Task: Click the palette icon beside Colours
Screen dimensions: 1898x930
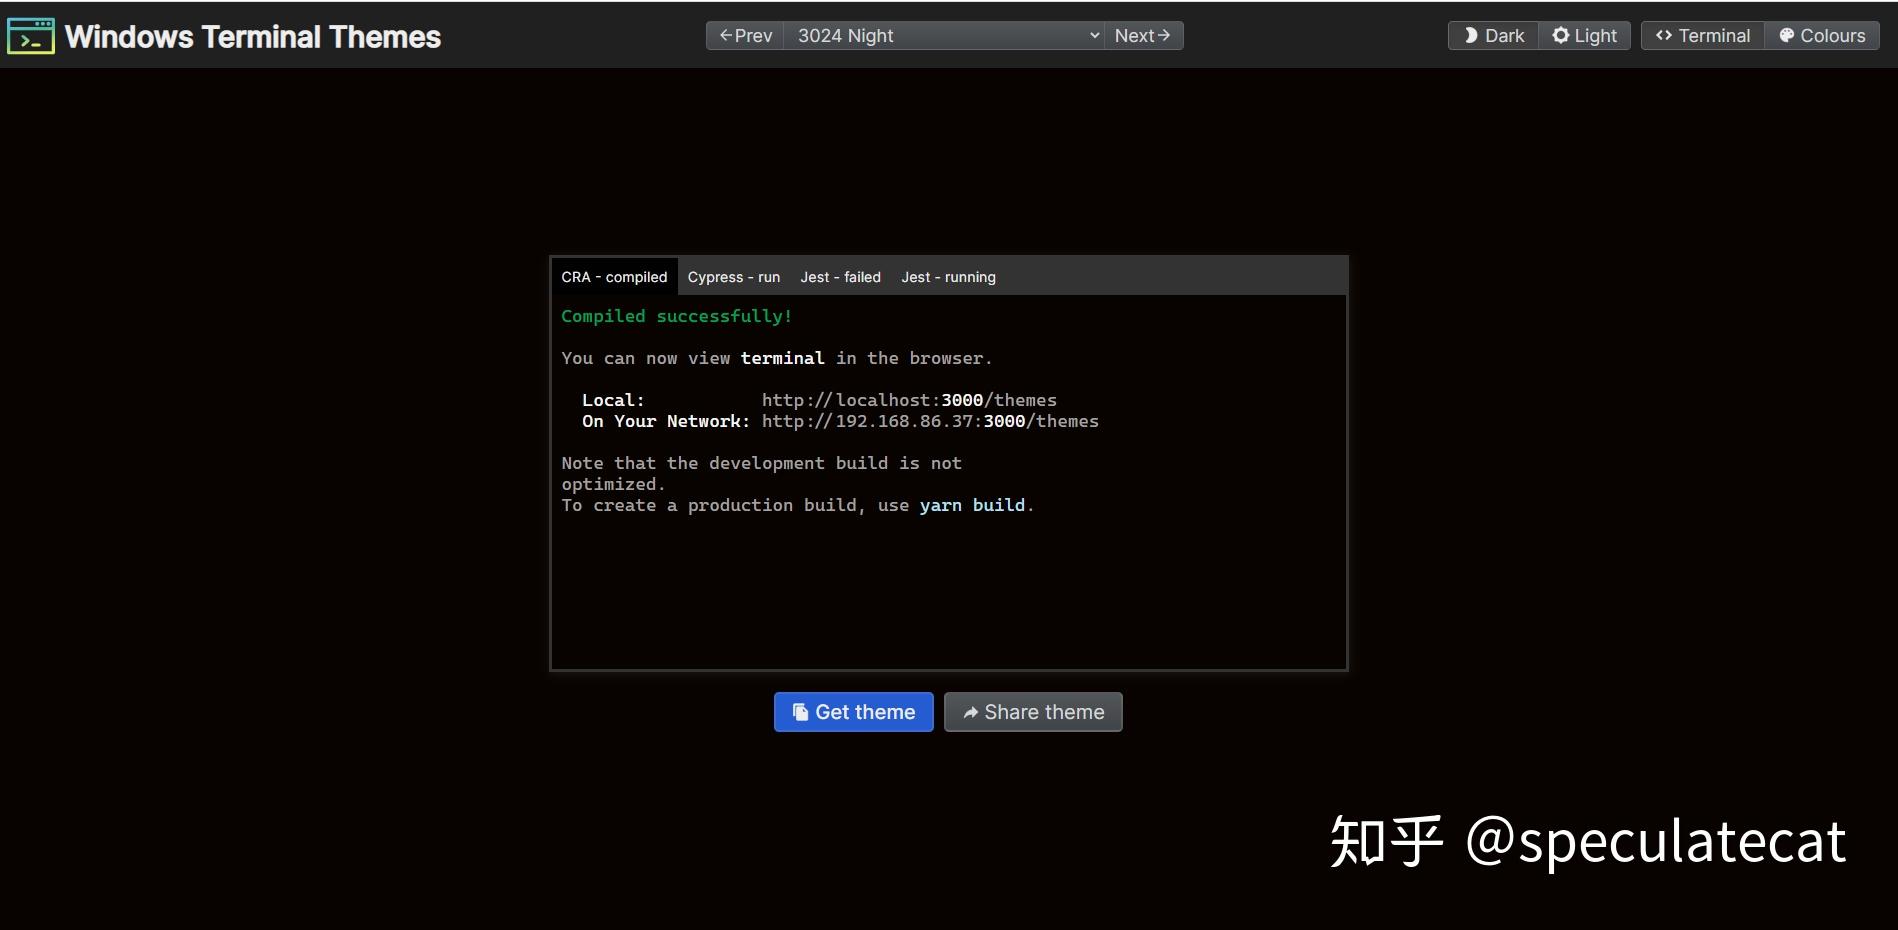Action: click(1787, 35)
